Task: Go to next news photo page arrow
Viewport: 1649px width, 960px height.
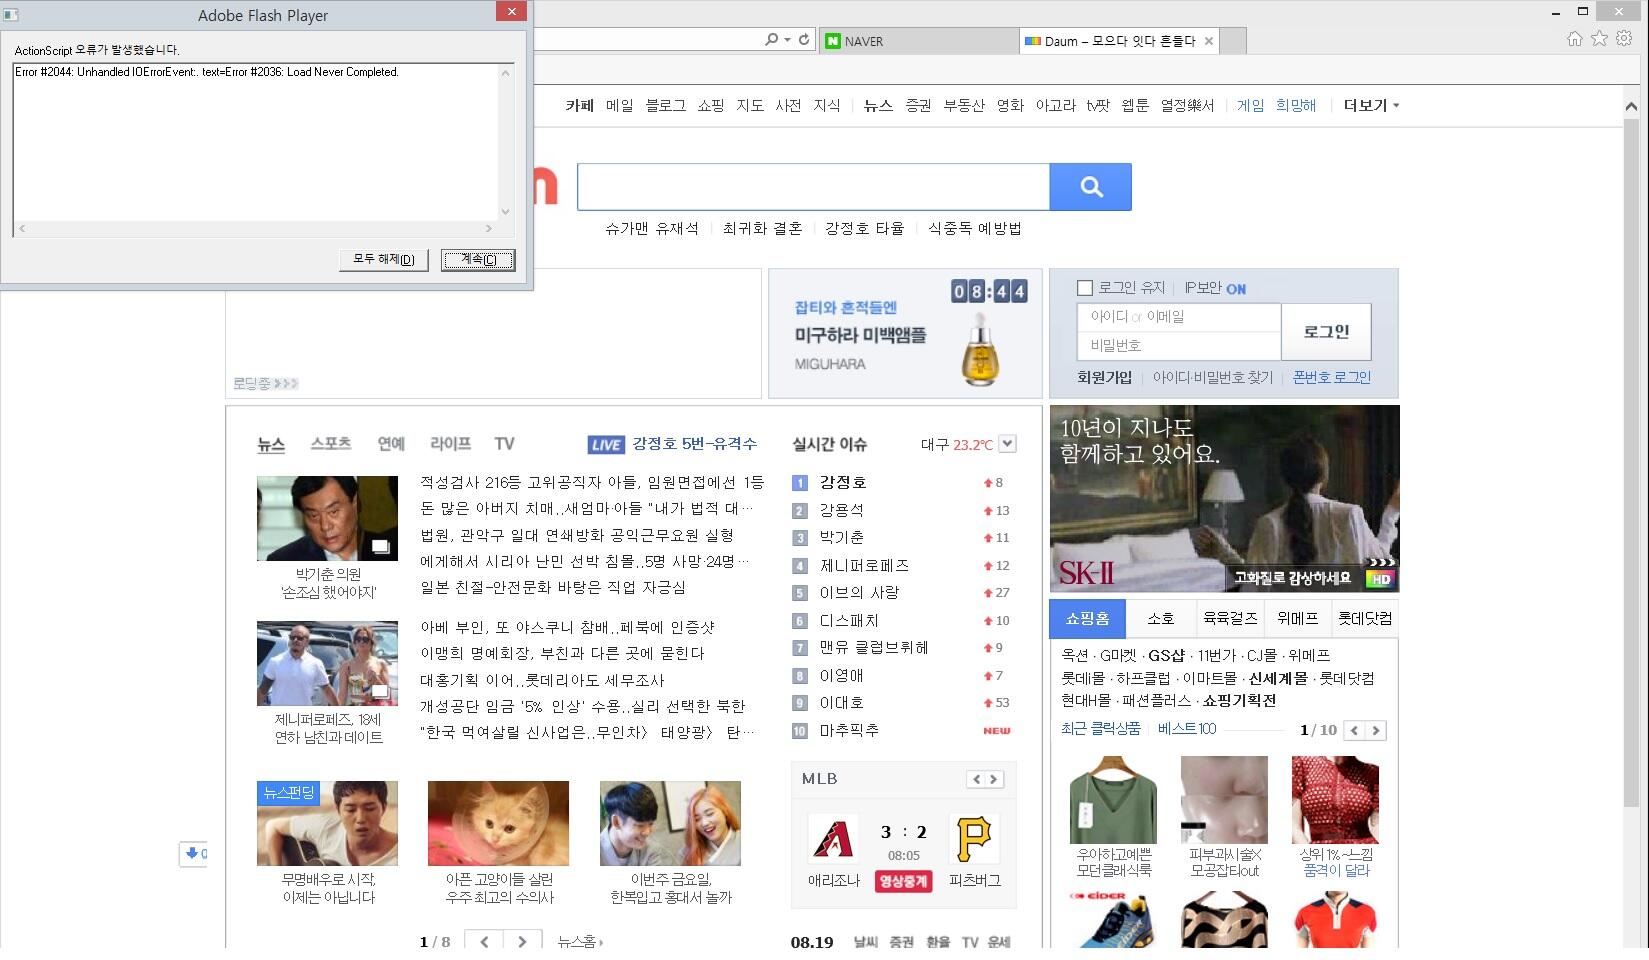Action: click(522, 941)
